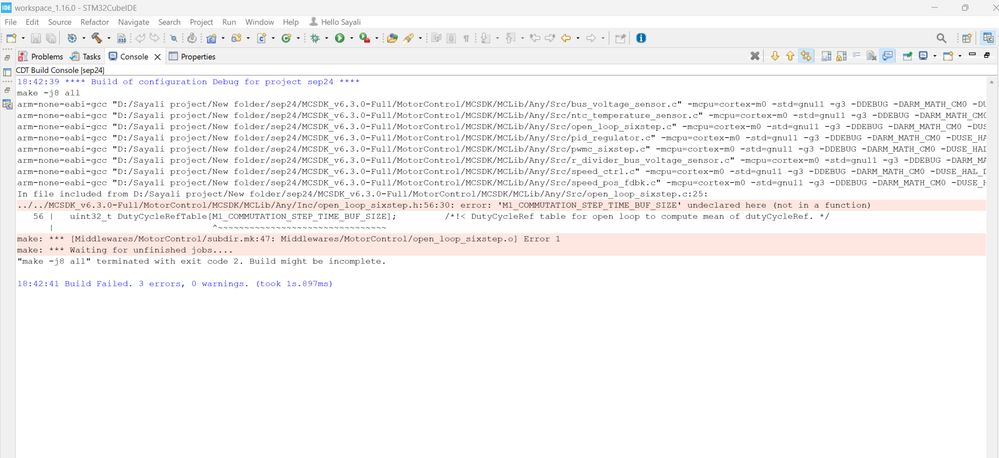
Task: Click the Hello Sayali account link
Action: [335, 22]
